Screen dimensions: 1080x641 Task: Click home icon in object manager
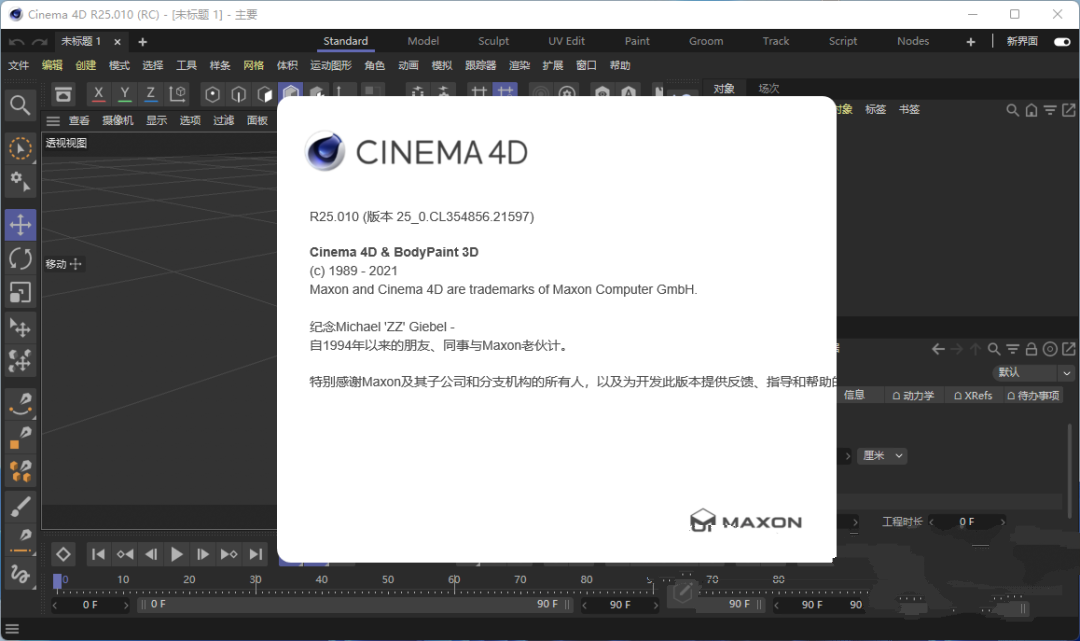pos(1031,110)
